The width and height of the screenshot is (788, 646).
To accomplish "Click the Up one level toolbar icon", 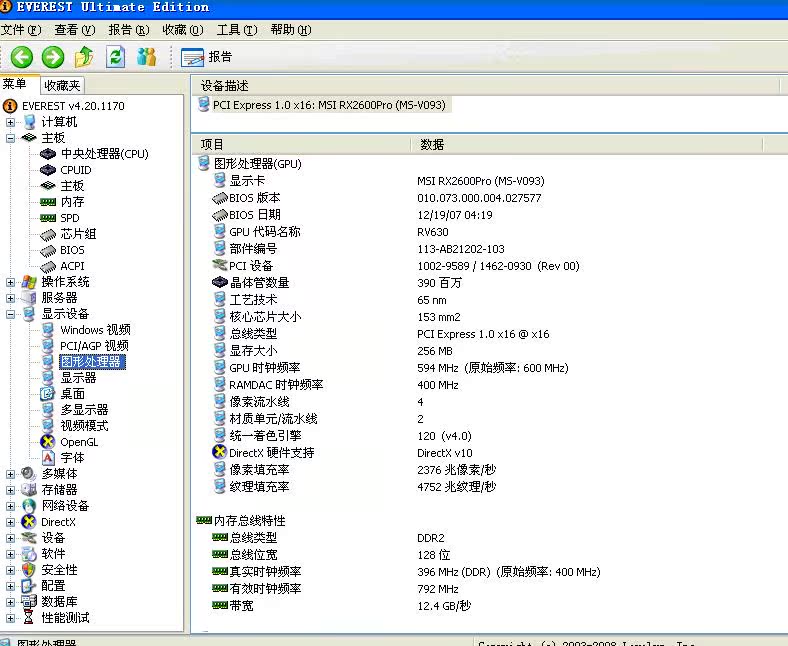I will 85,57.
